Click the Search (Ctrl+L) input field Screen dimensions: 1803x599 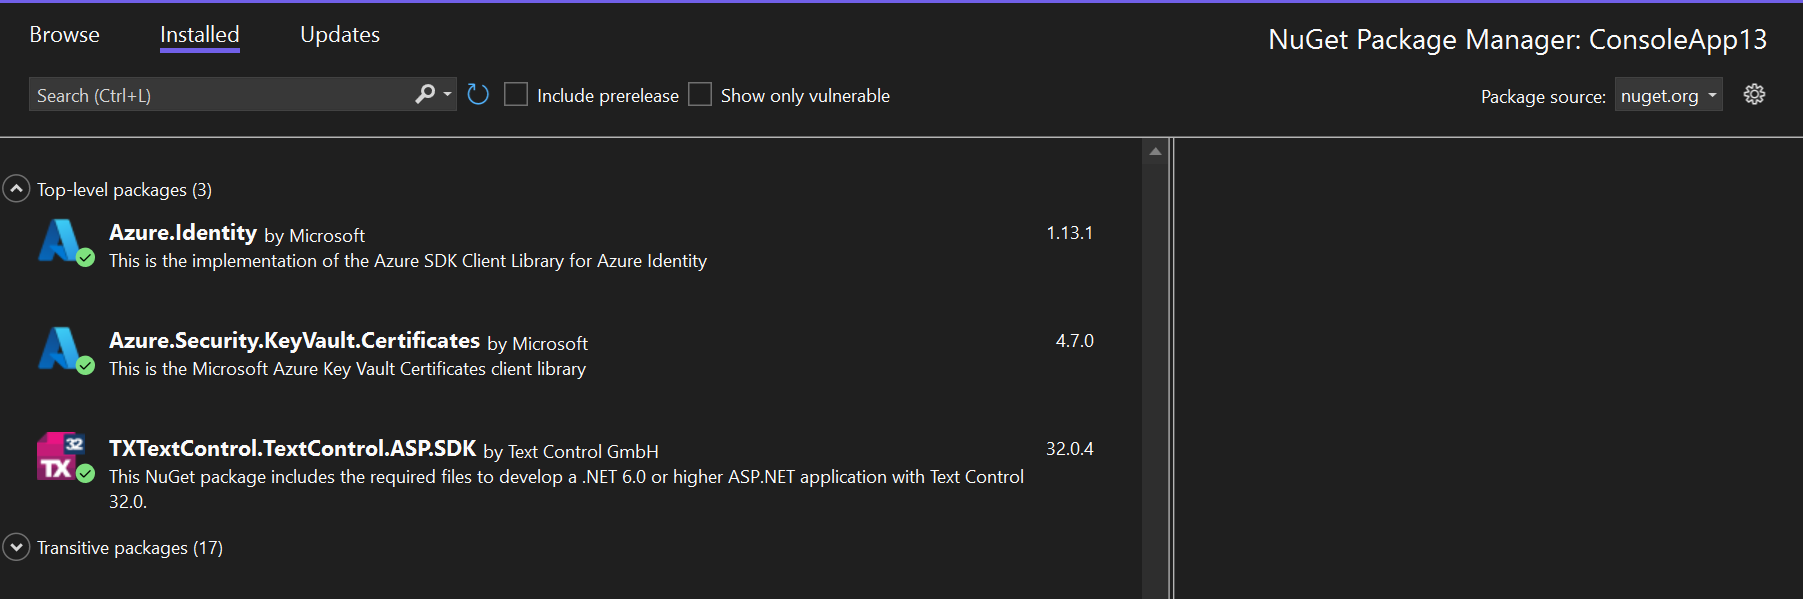coord(220,95)
